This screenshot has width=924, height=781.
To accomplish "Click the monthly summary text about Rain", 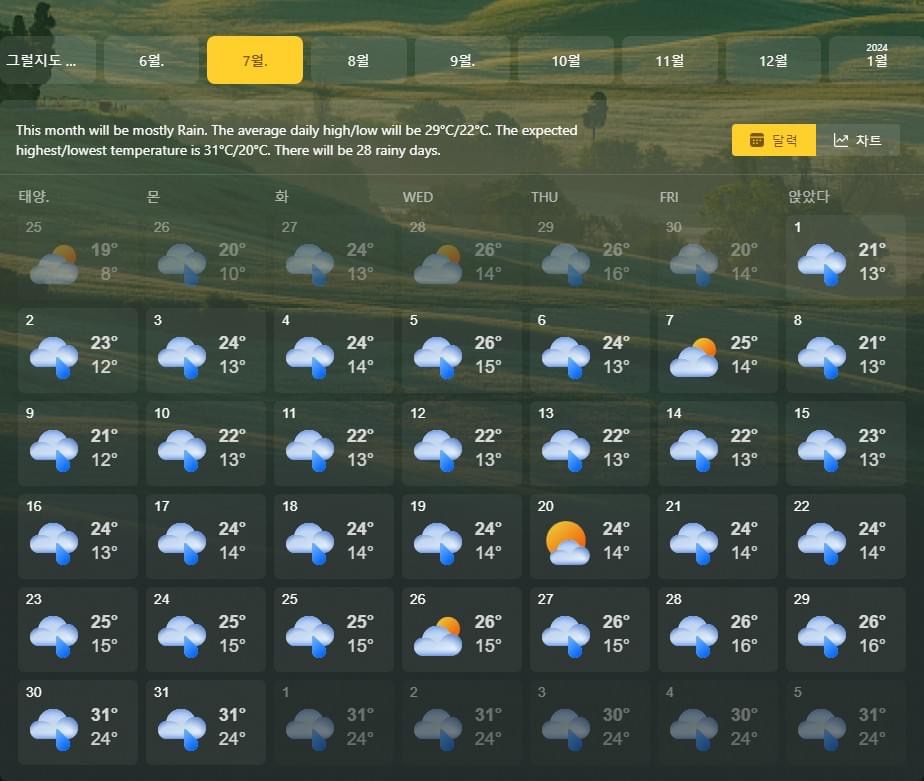I will (x=296, y=140).
